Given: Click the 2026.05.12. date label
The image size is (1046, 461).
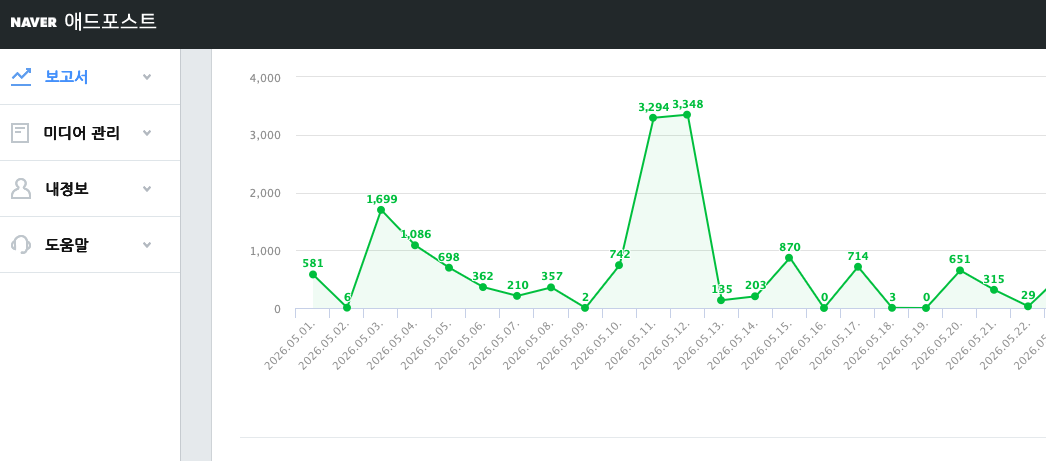Looking at the screenshot, I should 664,344.
